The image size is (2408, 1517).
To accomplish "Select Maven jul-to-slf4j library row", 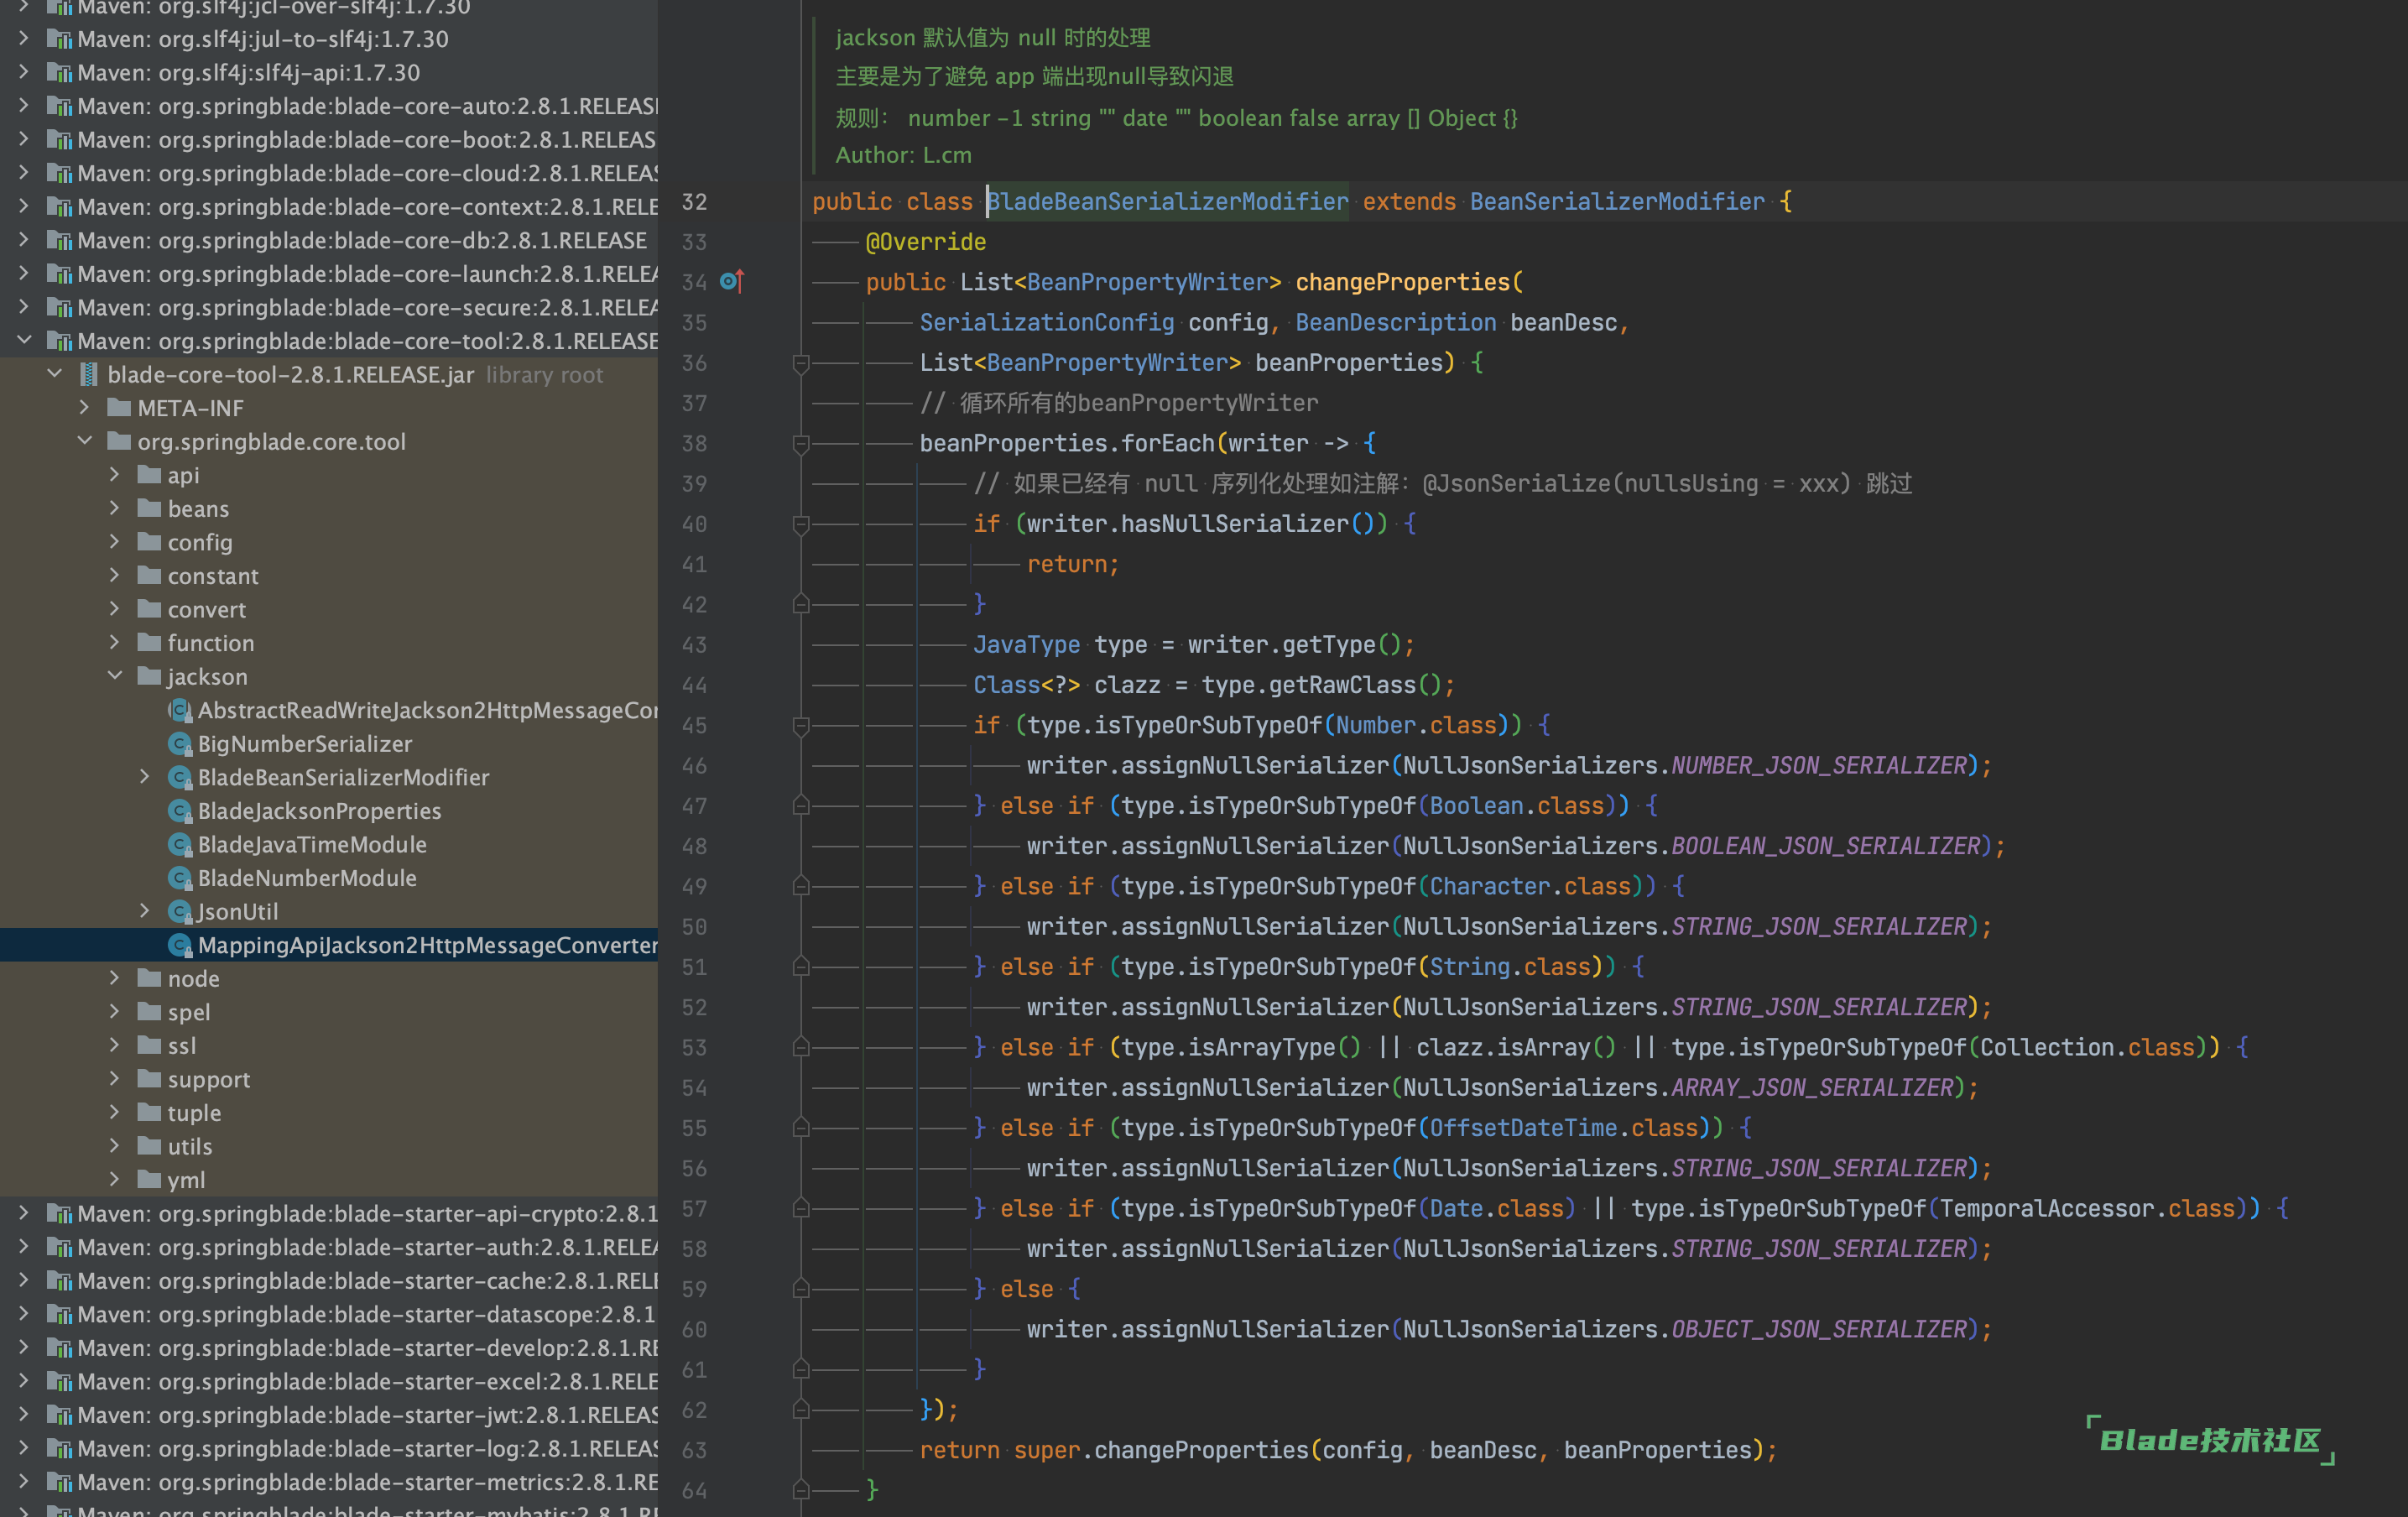I will point(329,40).
